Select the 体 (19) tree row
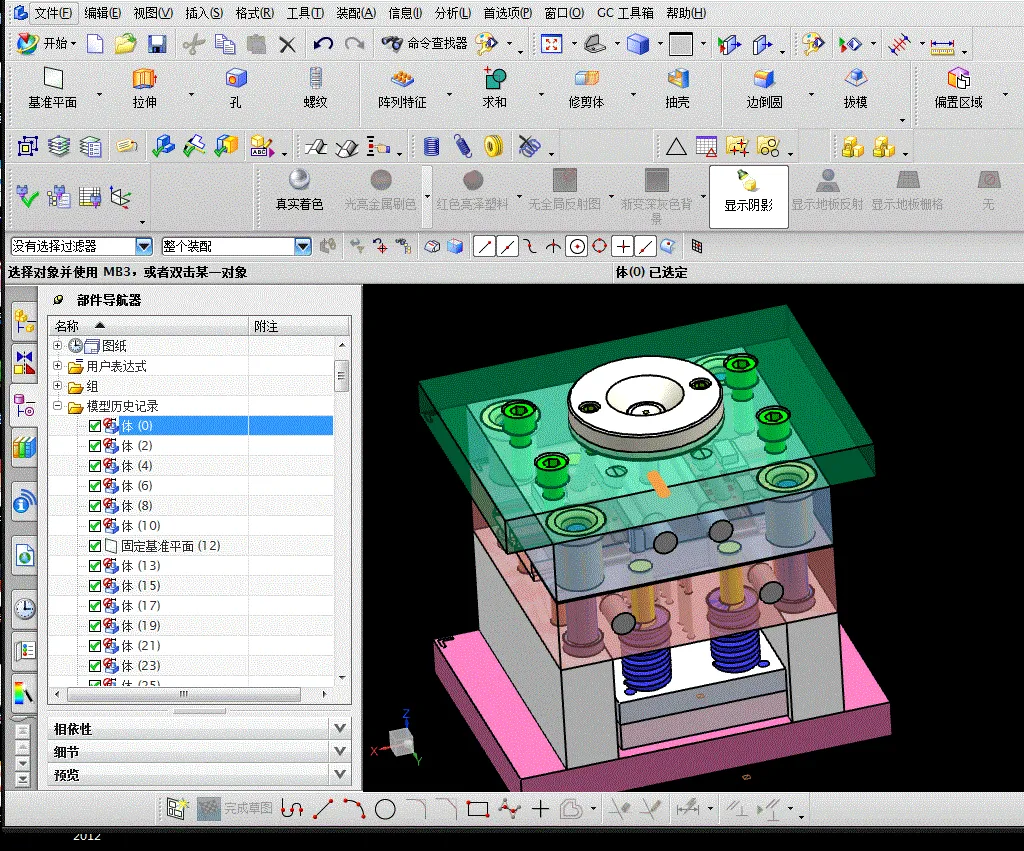 191,626
